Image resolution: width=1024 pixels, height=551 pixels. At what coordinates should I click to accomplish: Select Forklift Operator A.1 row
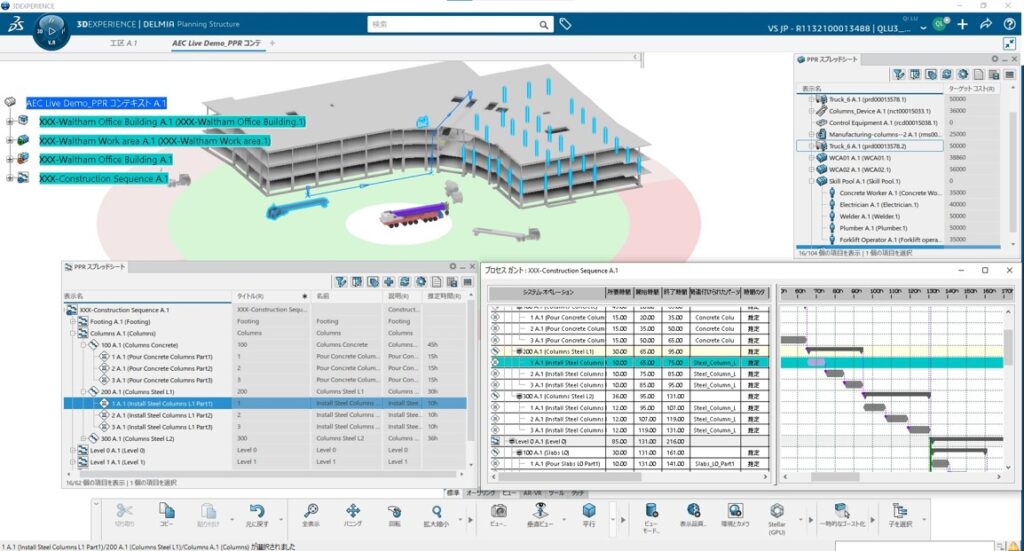(889, 240)
